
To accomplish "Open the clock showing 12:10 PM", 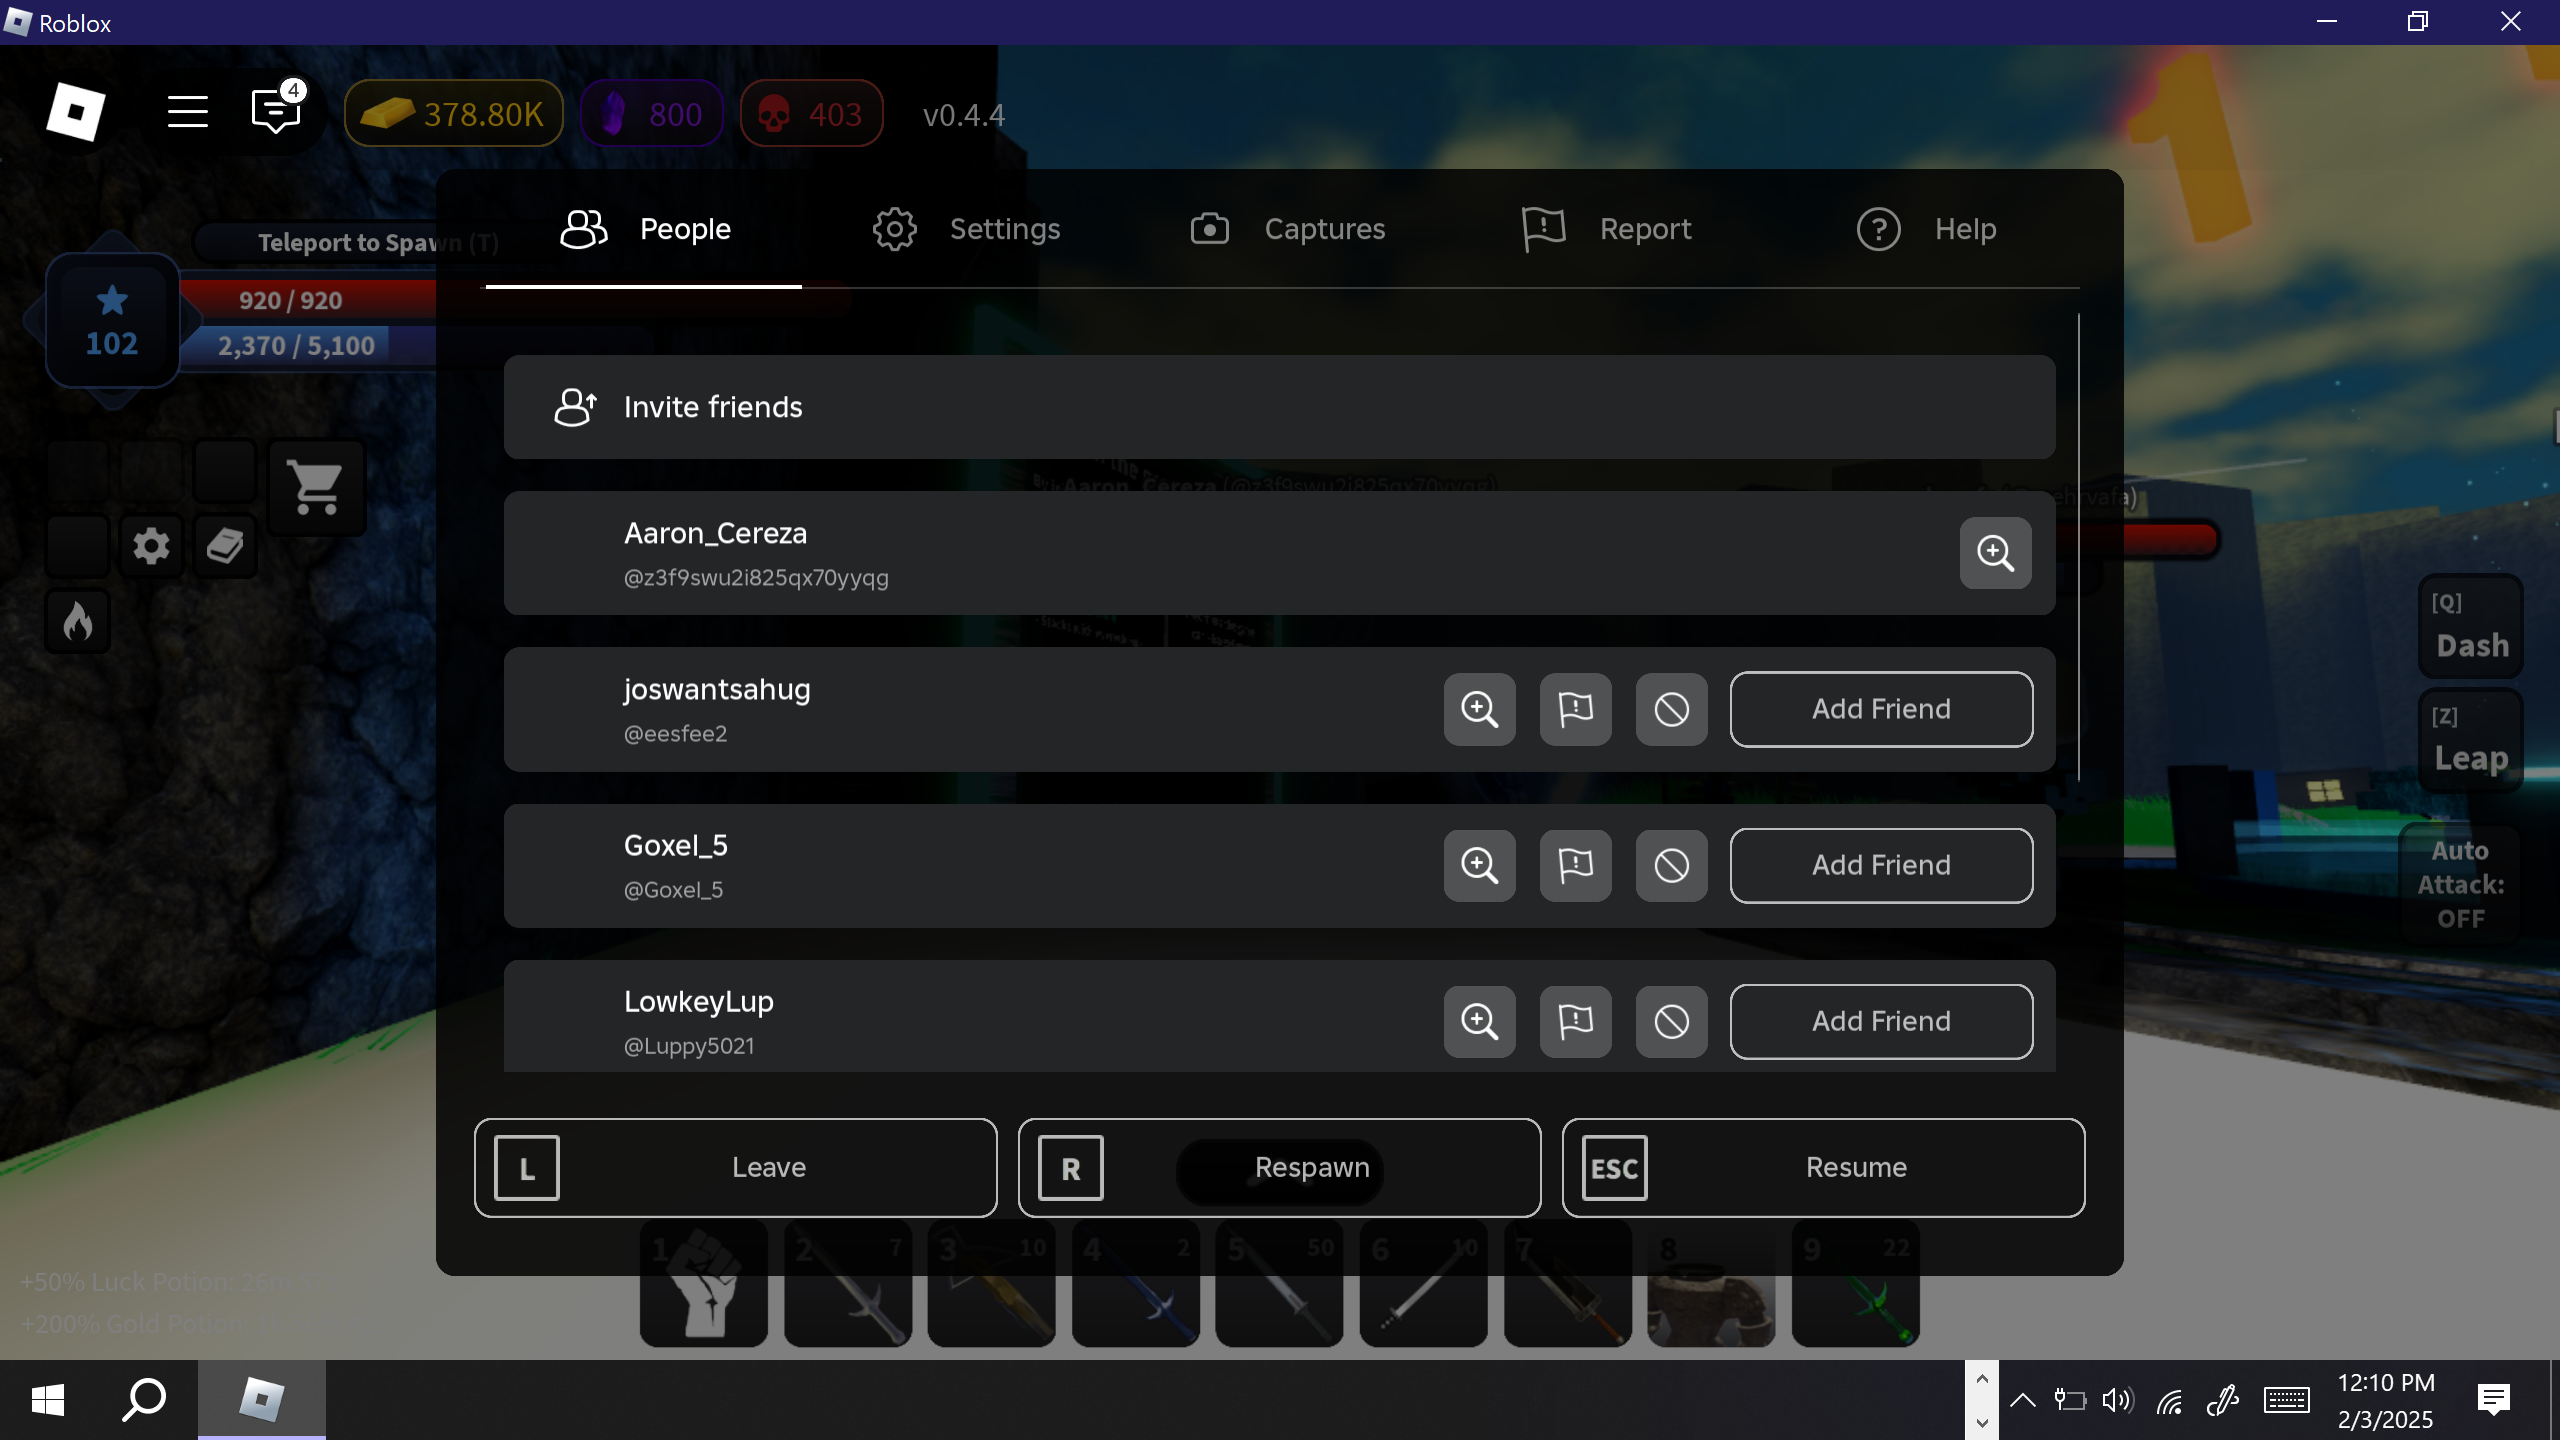I will [x=2386, y=1400].
